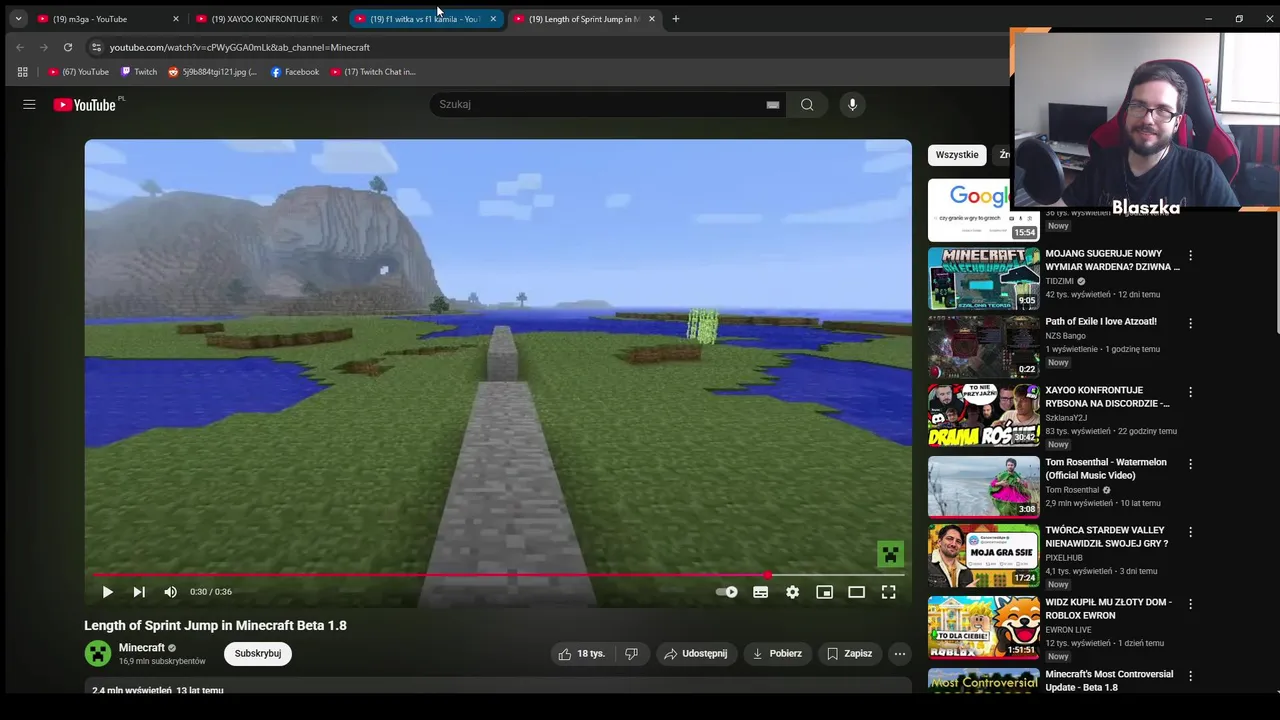Image resolution: width=1280 pixels, height=720 pixels.
Task: Mute the video volume
Action: (171, 592)
